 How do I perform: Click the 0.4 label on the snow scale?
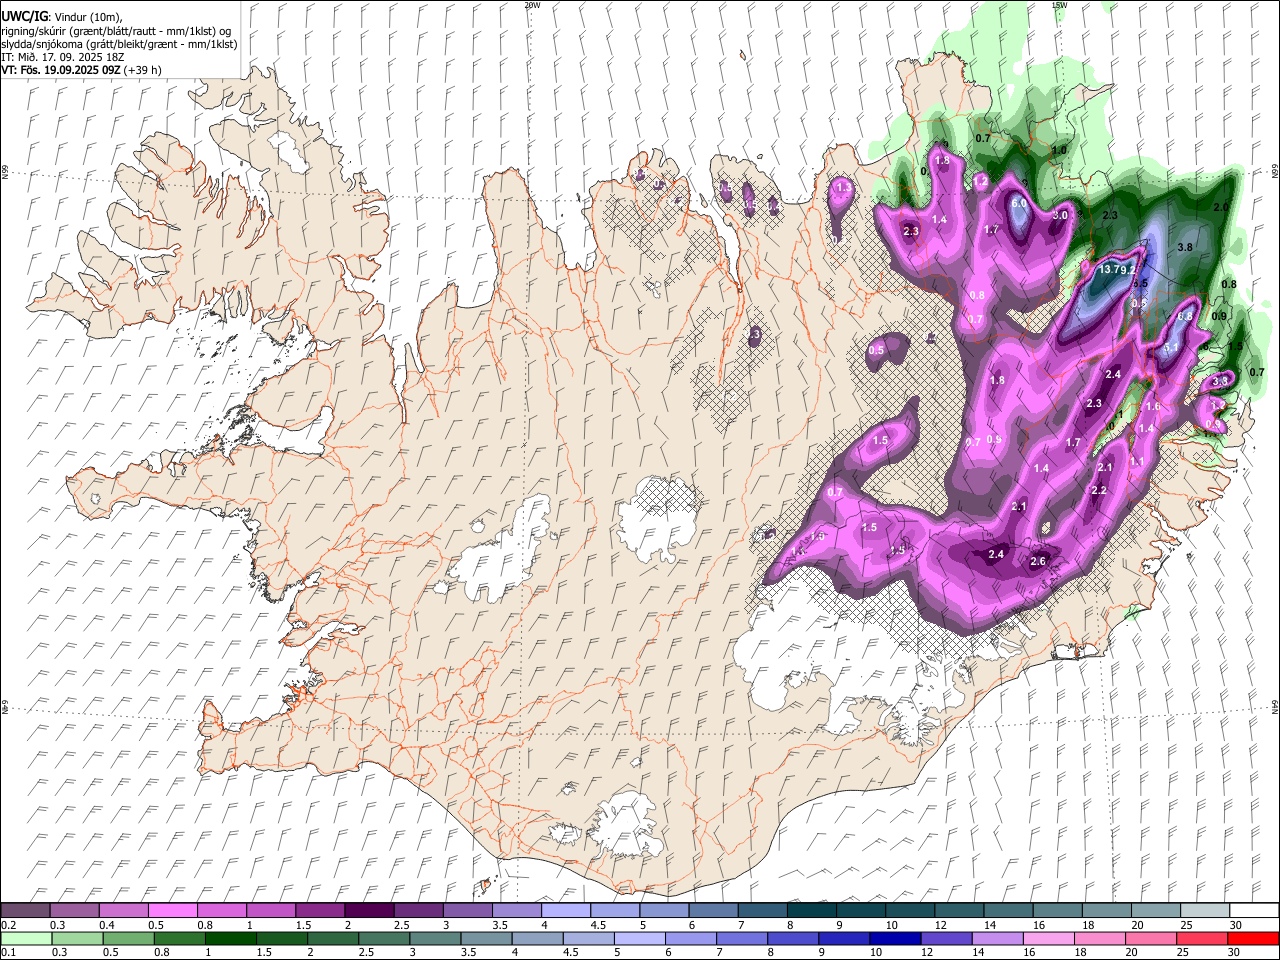[x=107, y=925]
